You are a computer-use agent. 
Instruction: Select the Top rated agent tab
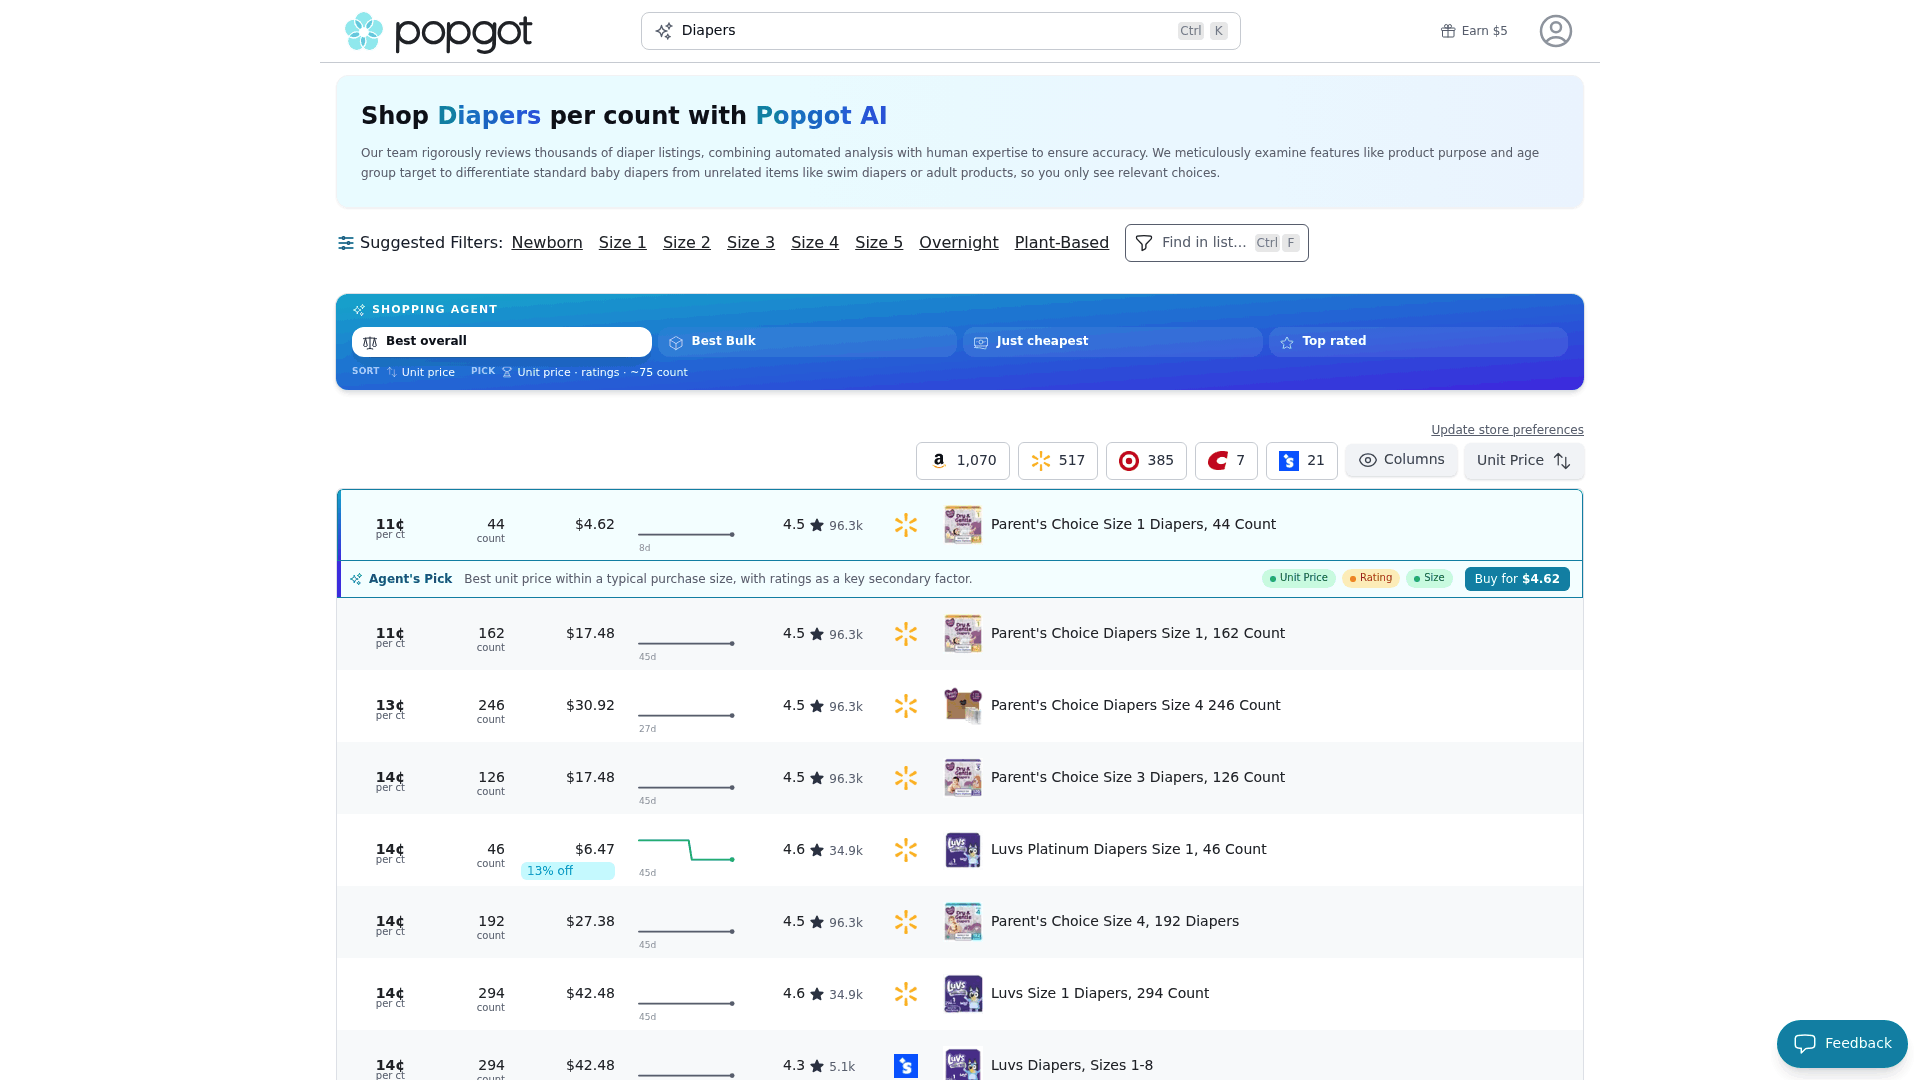point(1418,342)
